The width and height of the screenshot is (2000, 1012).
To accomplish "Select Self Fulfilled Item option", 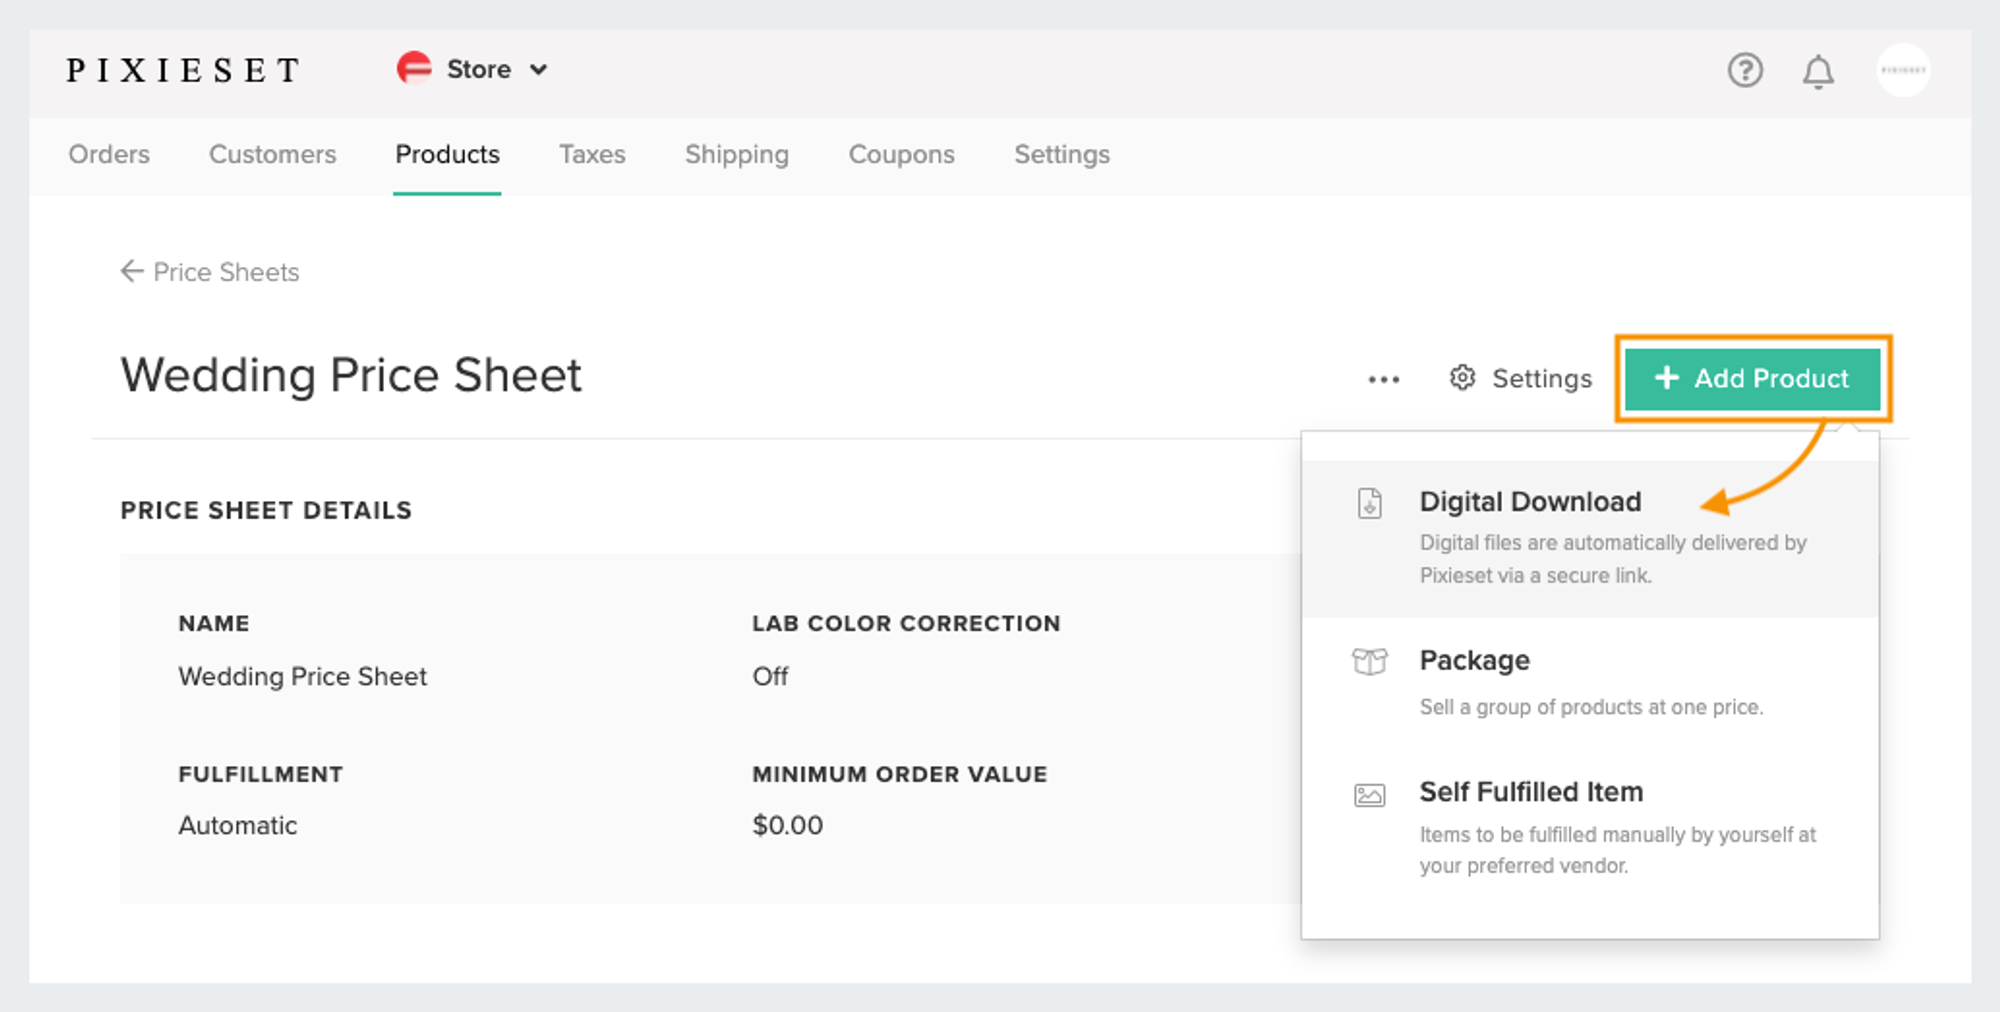I will click(1531, 792).
